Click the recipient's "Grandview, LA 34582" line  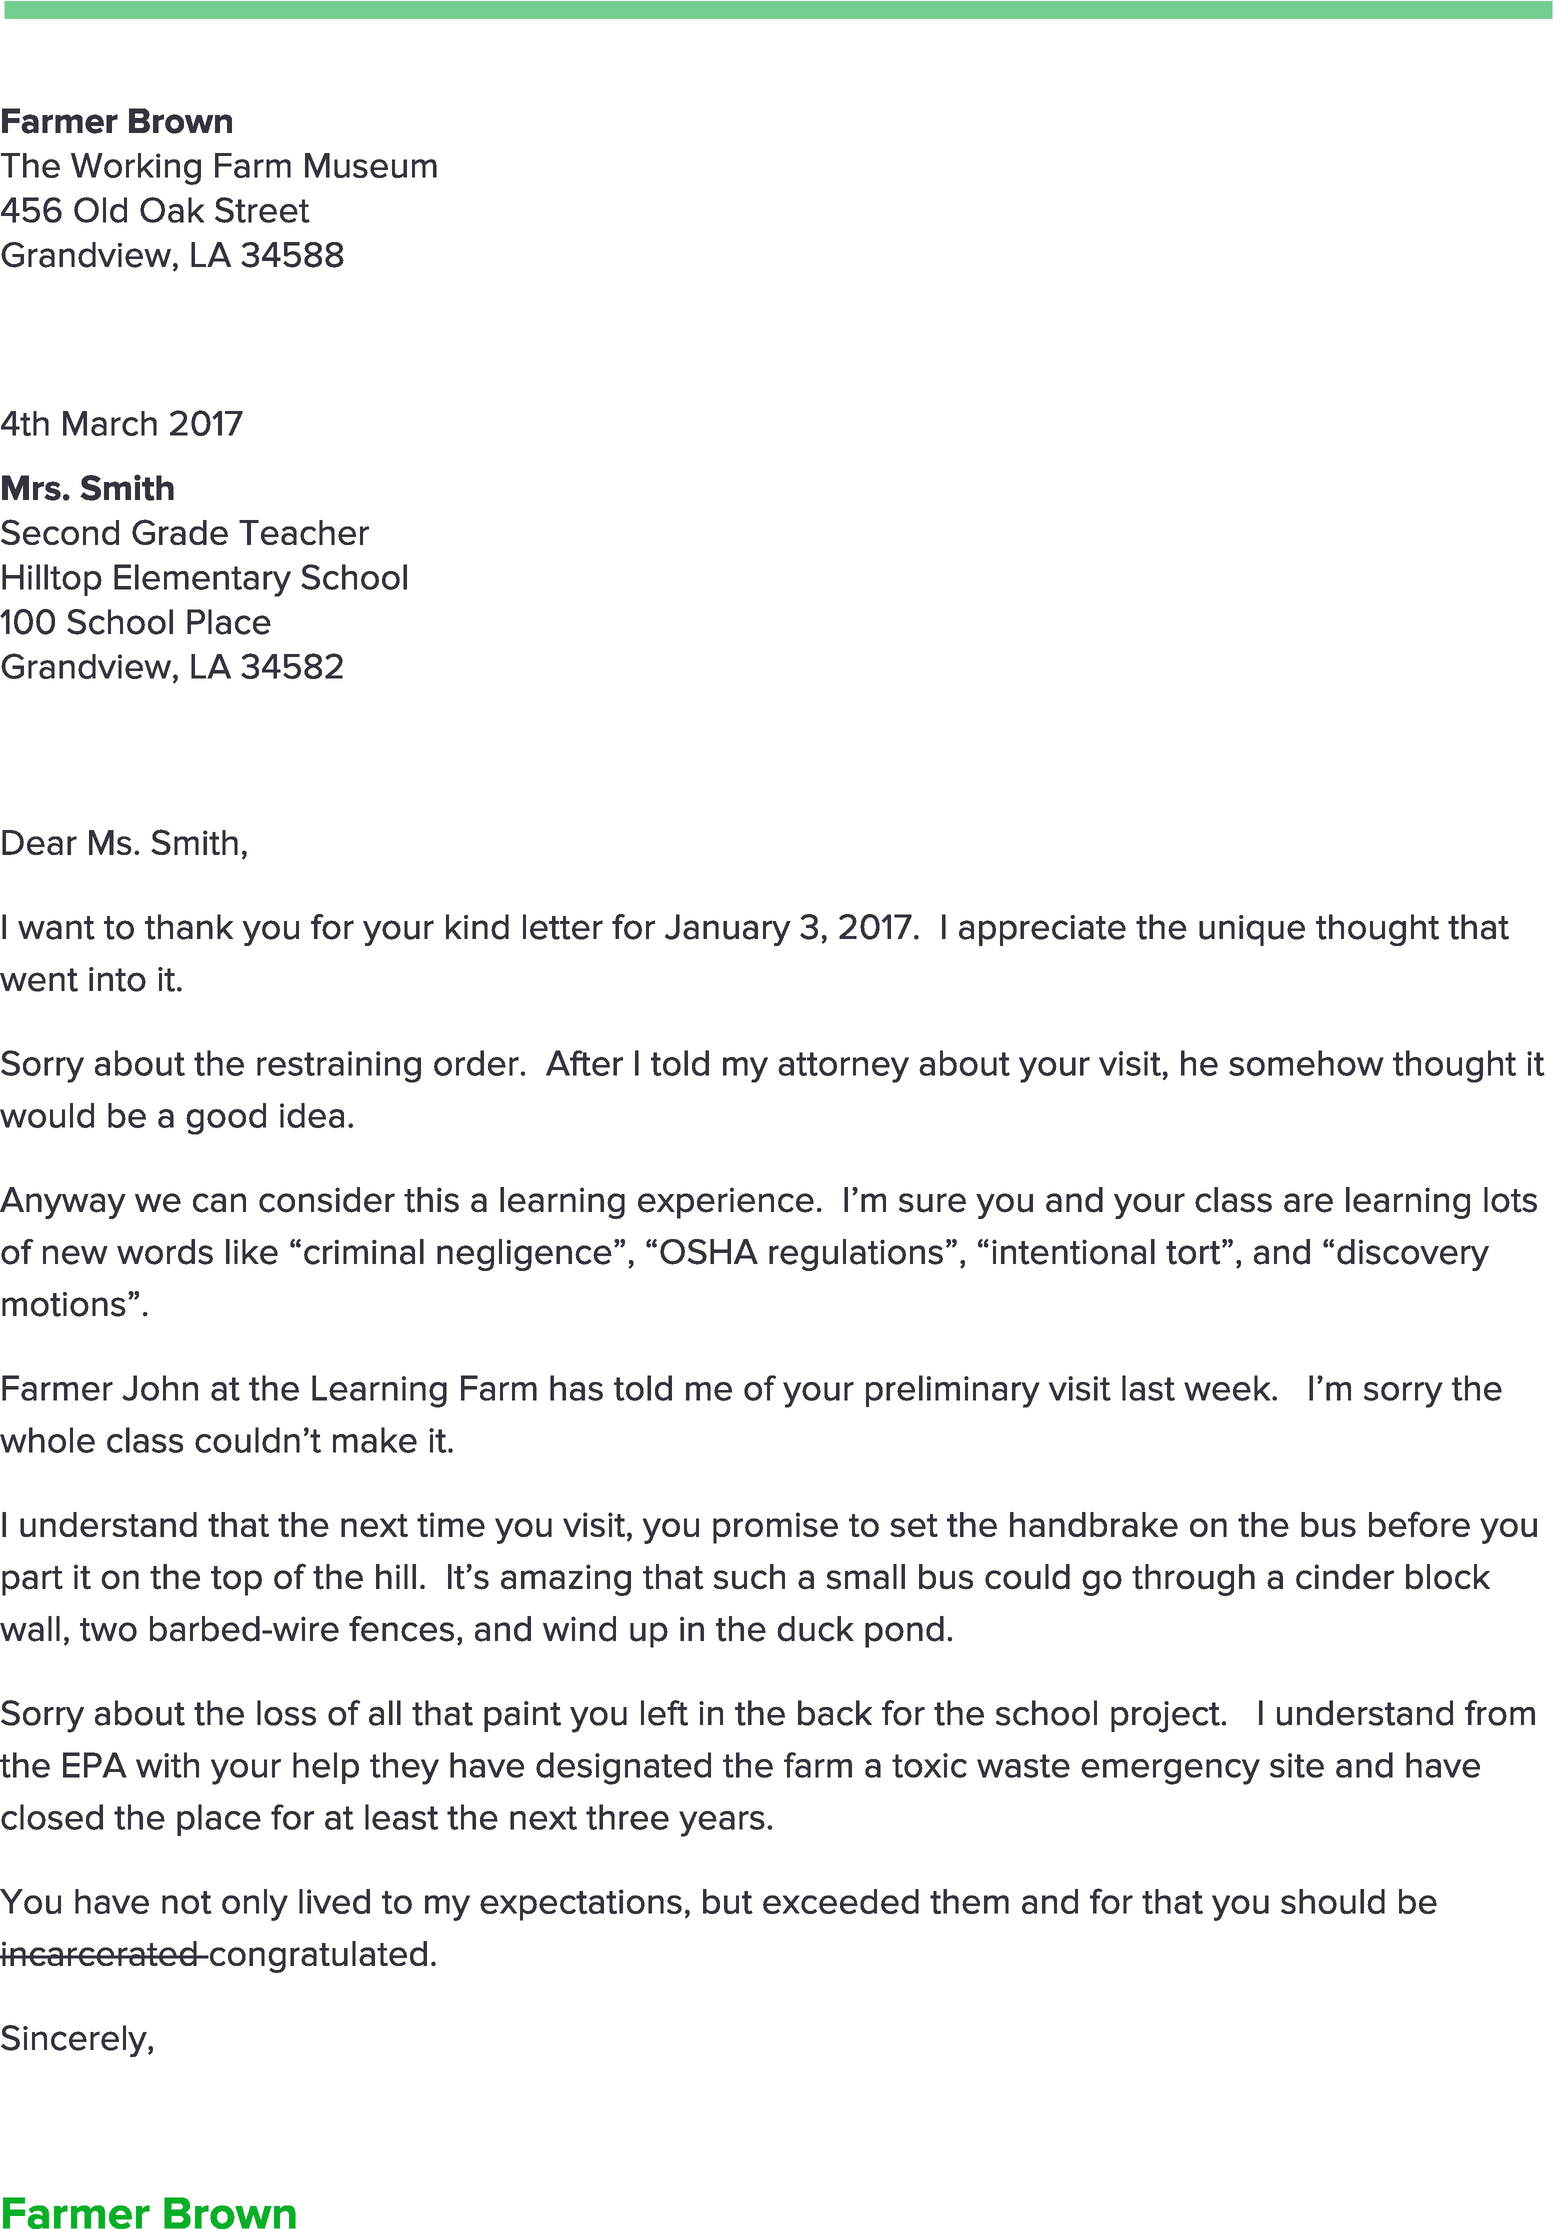172,667
